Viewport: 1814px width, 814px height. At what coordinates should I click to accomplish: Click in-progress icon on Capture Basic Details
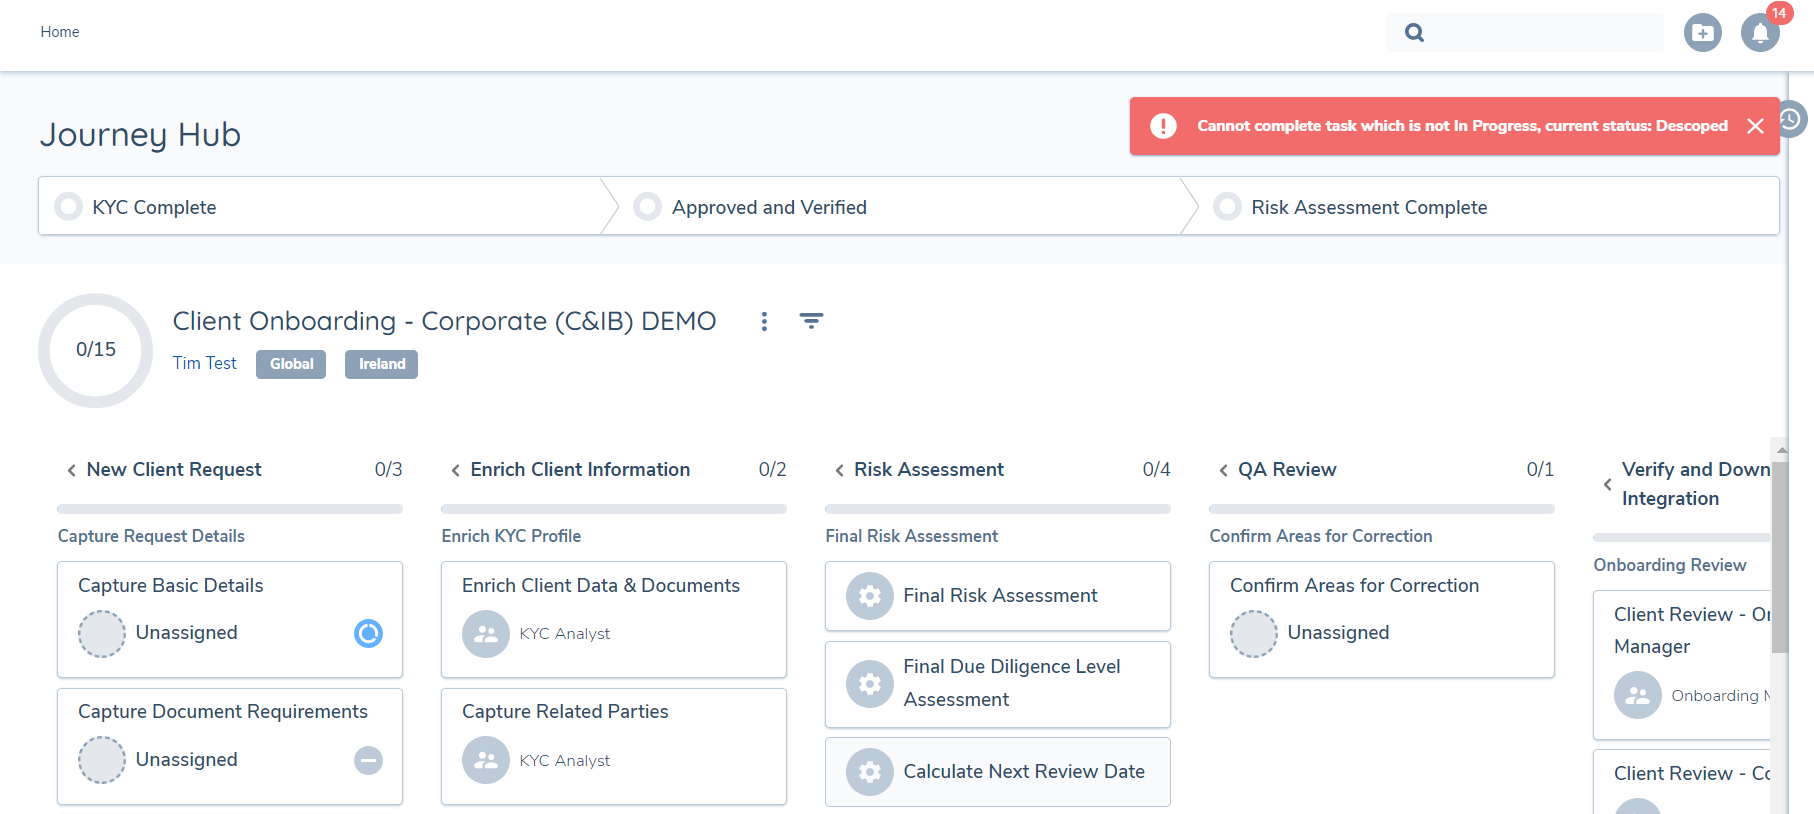pos(368,633)
